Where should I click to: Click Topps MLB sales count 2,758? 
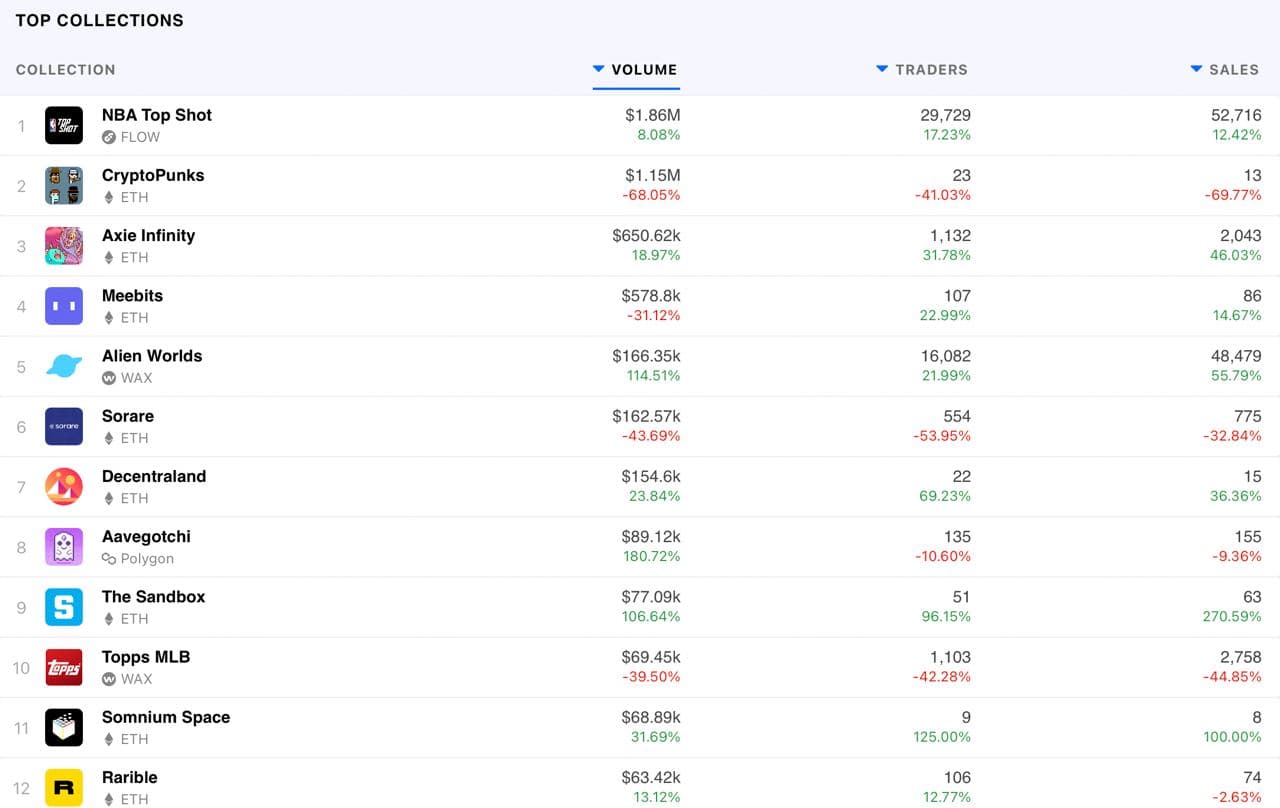pos(1240,657)
